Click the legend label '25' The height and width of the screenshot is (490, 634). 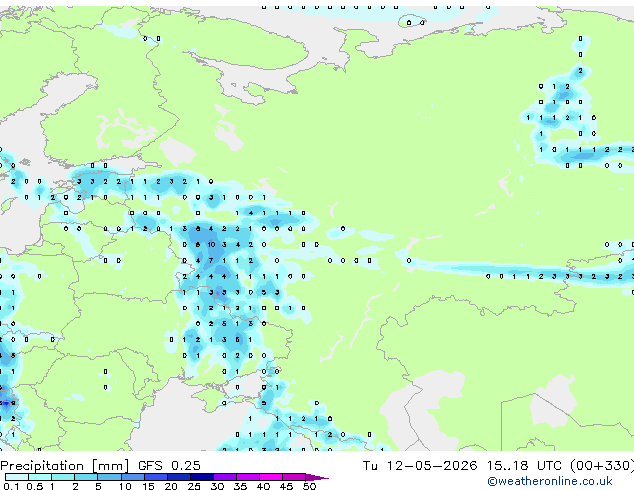194,486
